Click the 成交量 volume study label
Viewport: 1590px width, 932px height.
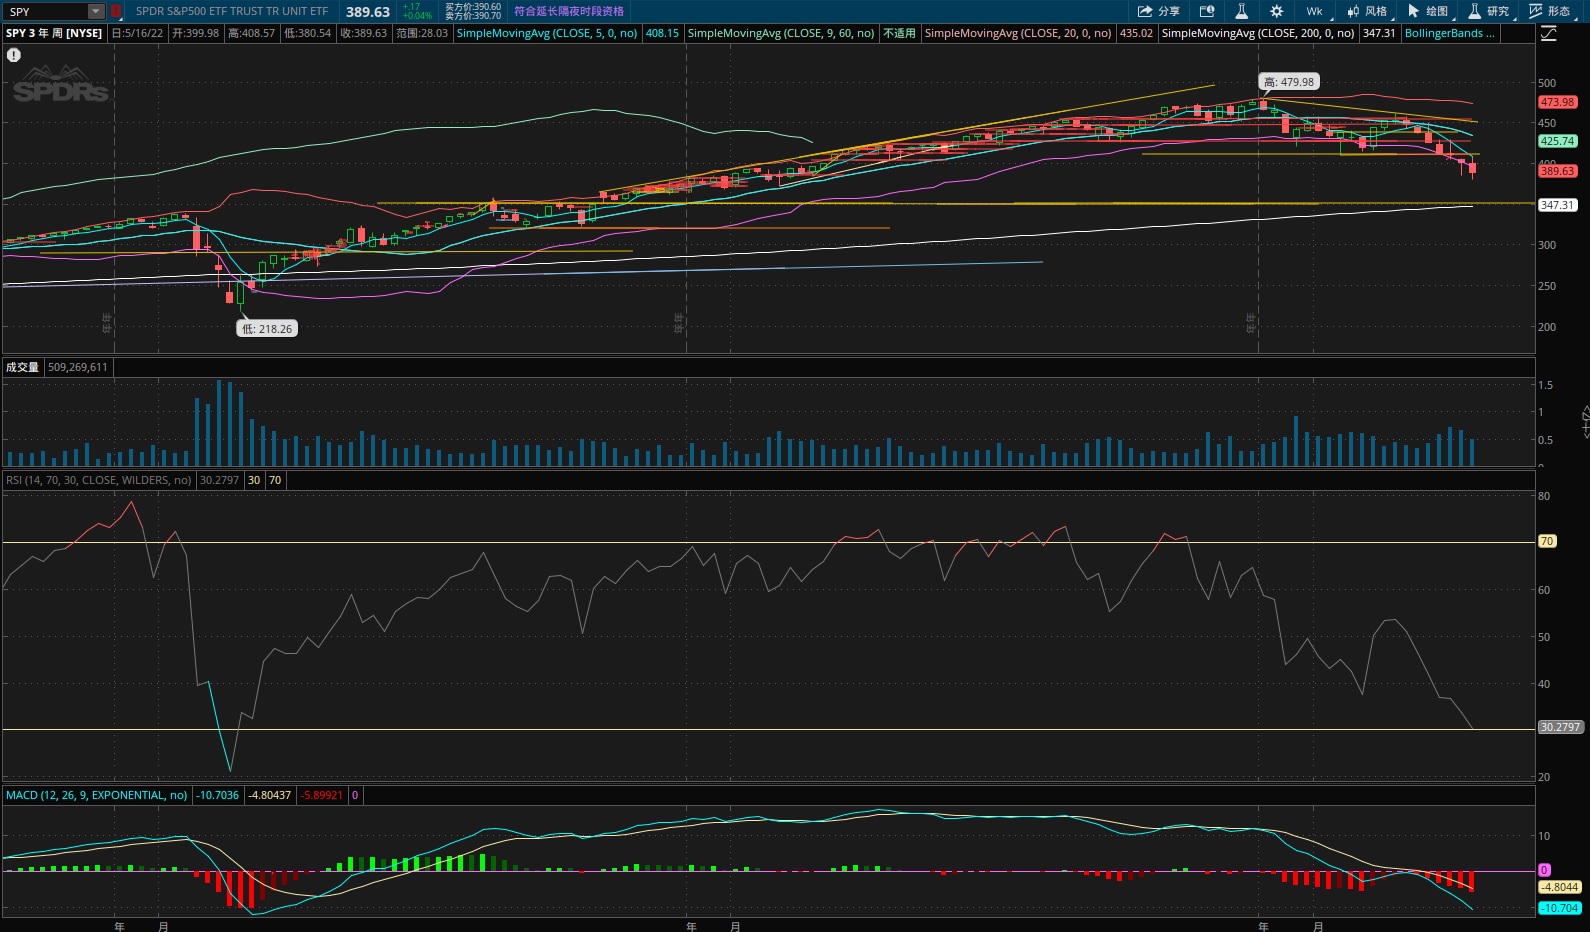pyautogui.click(x=22, y=367)
